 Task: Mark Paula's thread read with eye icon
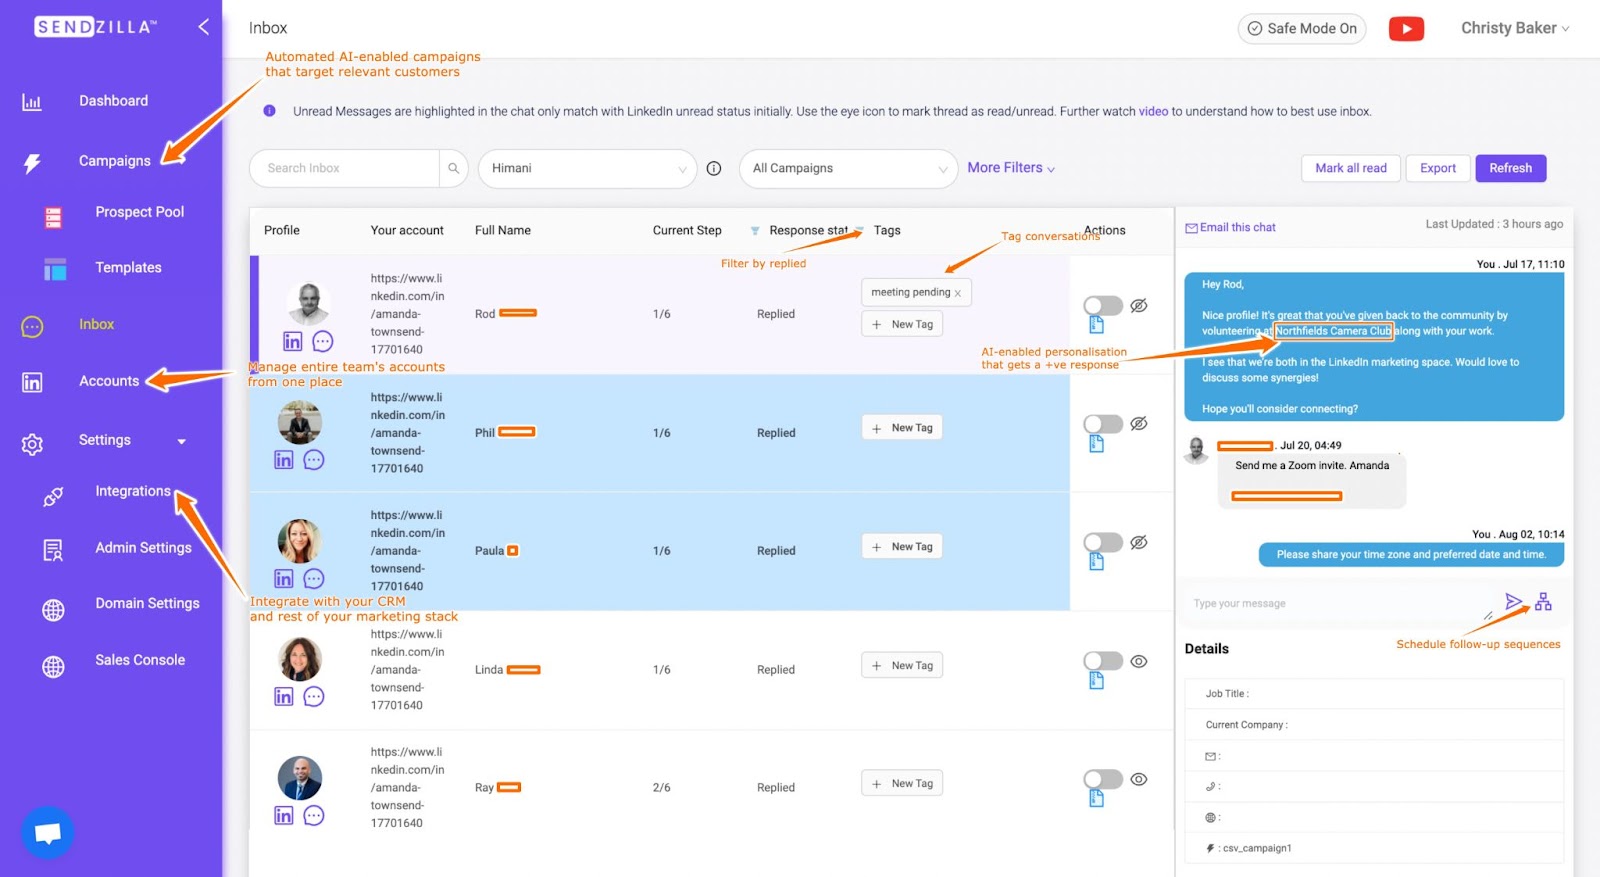click(1138, 542)
